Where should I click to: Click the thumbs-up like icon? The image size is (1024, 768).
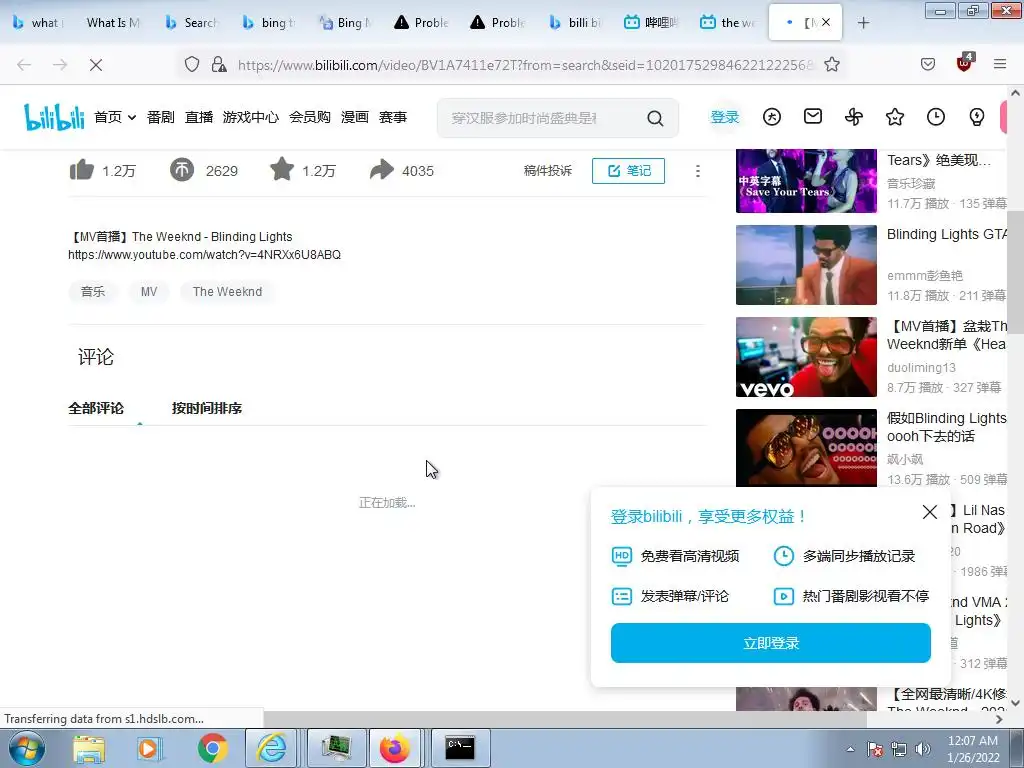82,170
